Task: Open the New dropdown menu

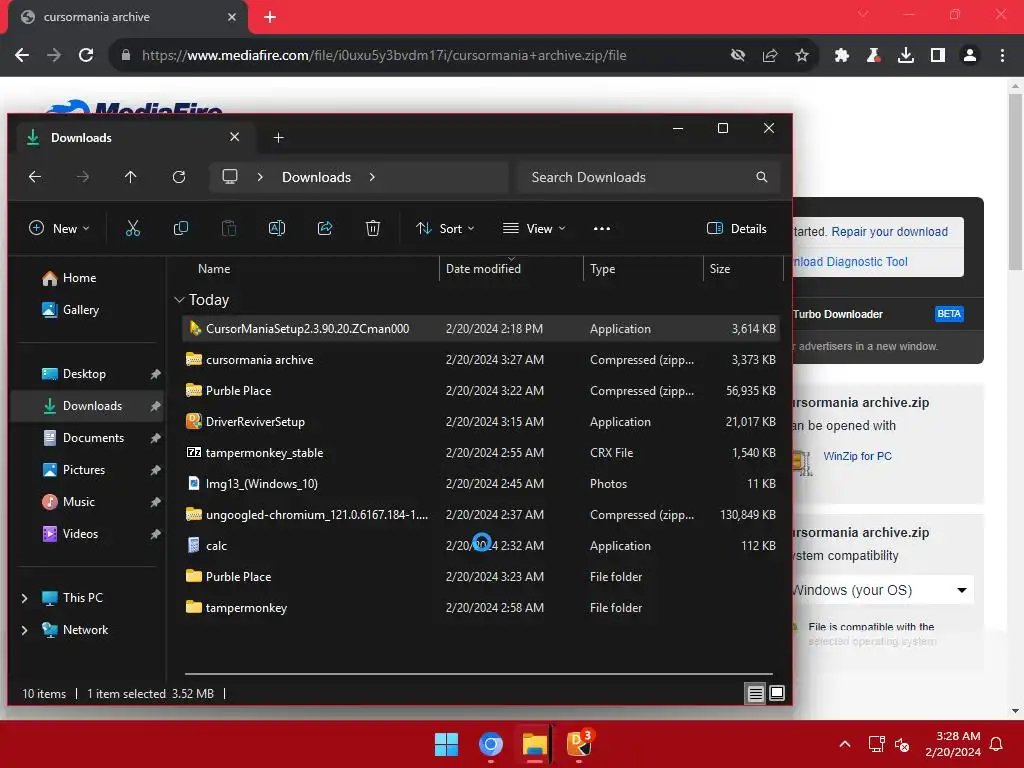Action: click(59, 229)
